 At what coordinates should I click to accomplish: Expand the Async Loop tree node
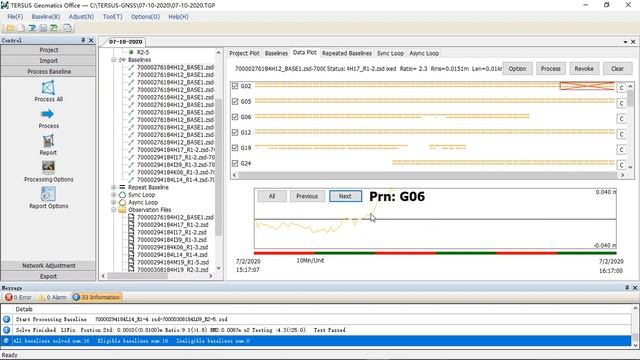tap(113, 202)
